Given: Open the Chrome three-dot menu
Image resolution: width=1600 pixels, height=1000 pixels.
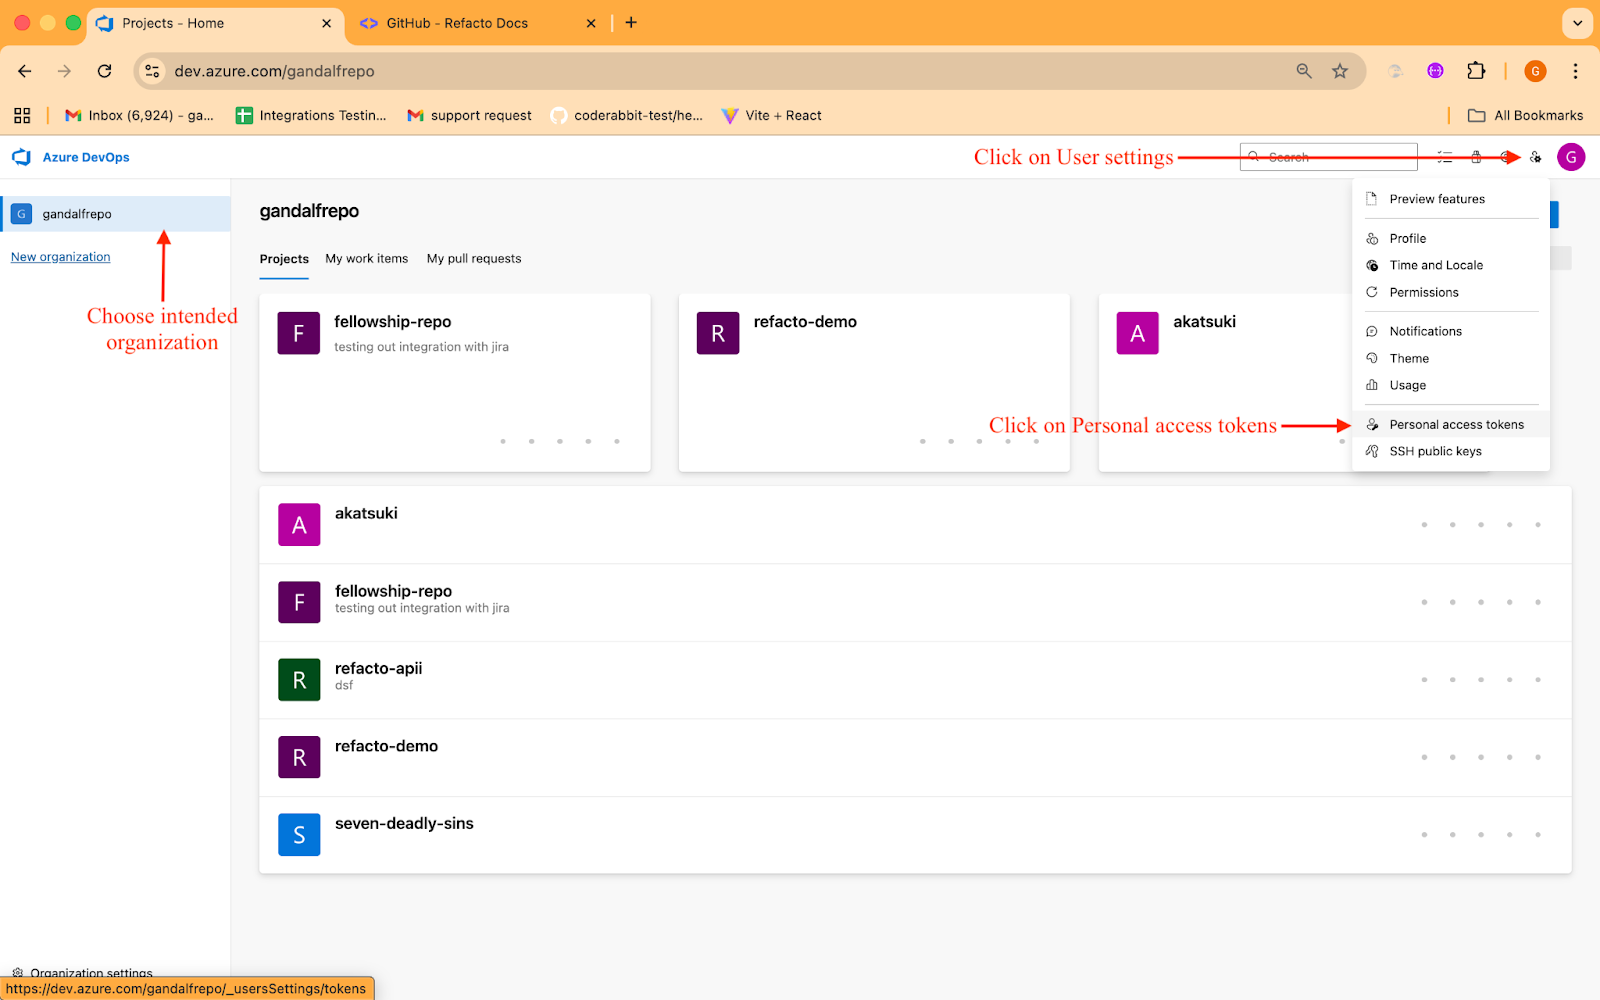Looking at the screenshot, I should (x=1575, y=71).
